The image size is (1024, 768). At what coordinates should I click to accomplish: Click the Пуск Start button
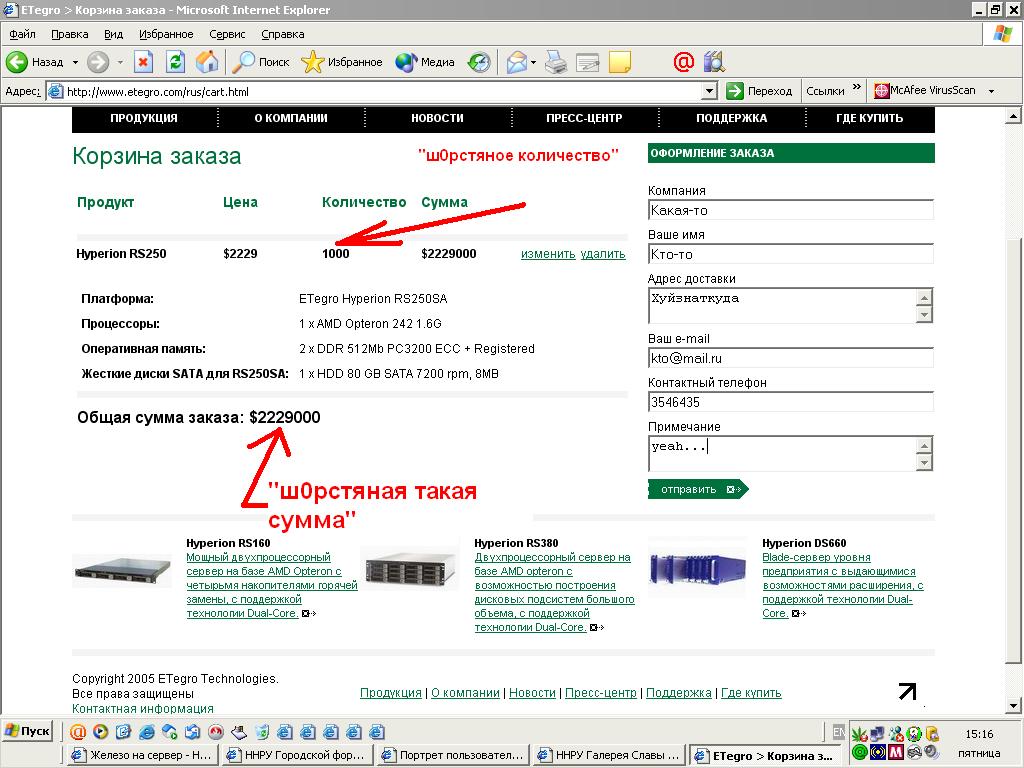[28, 731]
